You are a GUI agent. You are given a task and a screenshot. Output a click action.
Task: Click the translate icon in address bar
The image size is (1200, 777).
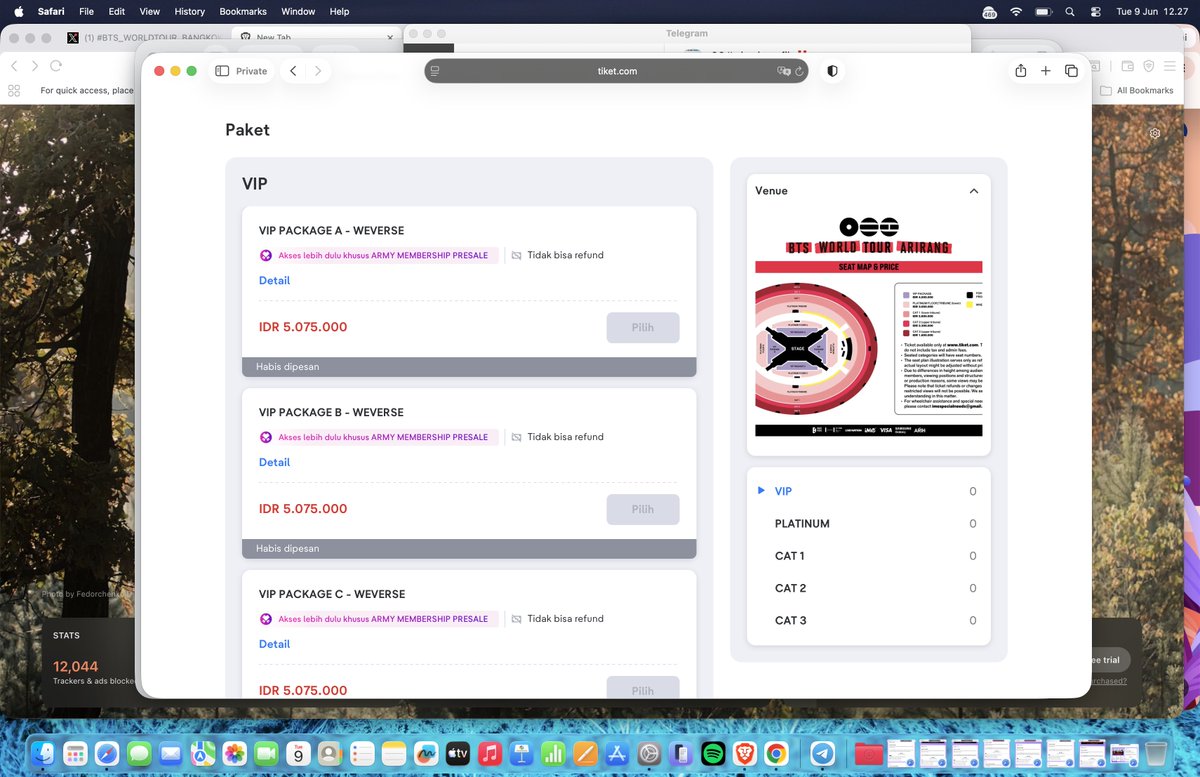tap(784, 72)
